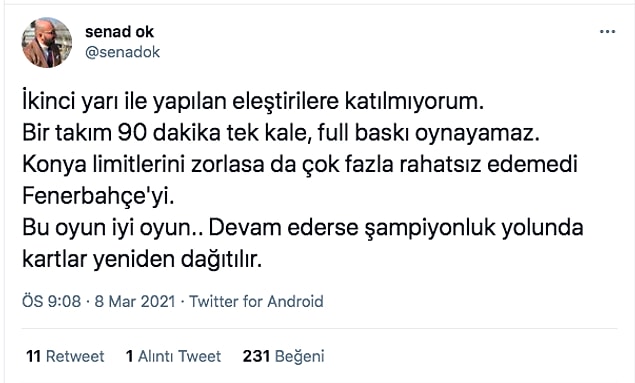Show the Alıntı Tweet quotes list
This screenshot has height=383, width=635.
[x=173, y=356]
